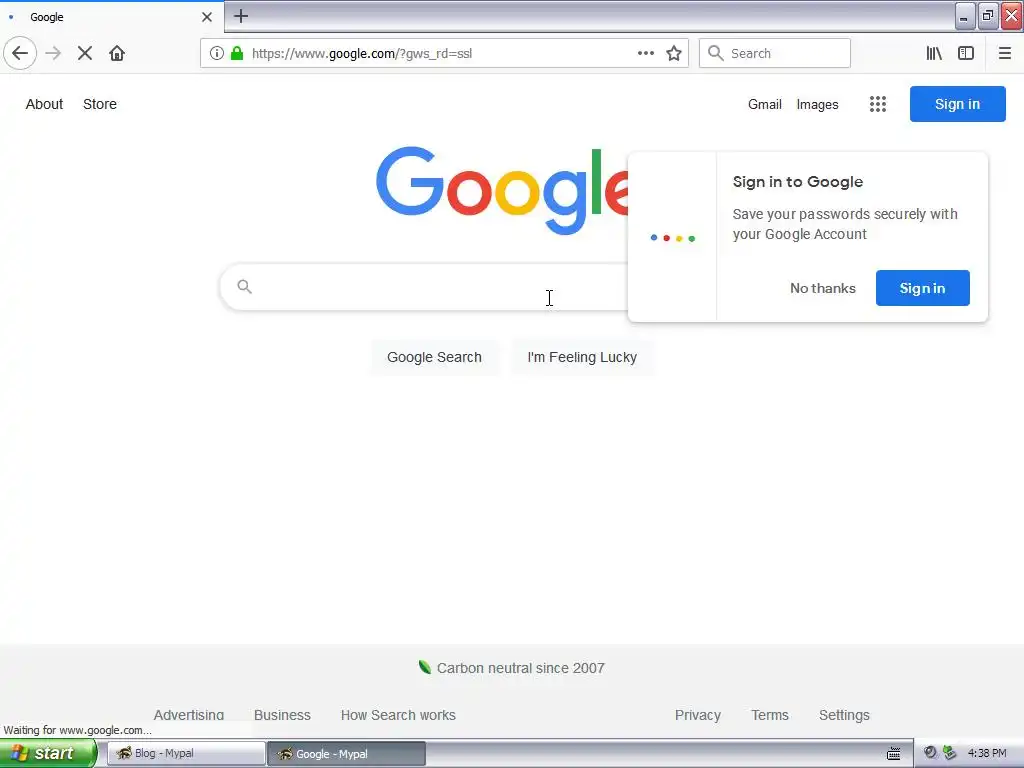Open the Settings footer menu
Viewport: 1024px width, 768px height.
coord(844,715)
